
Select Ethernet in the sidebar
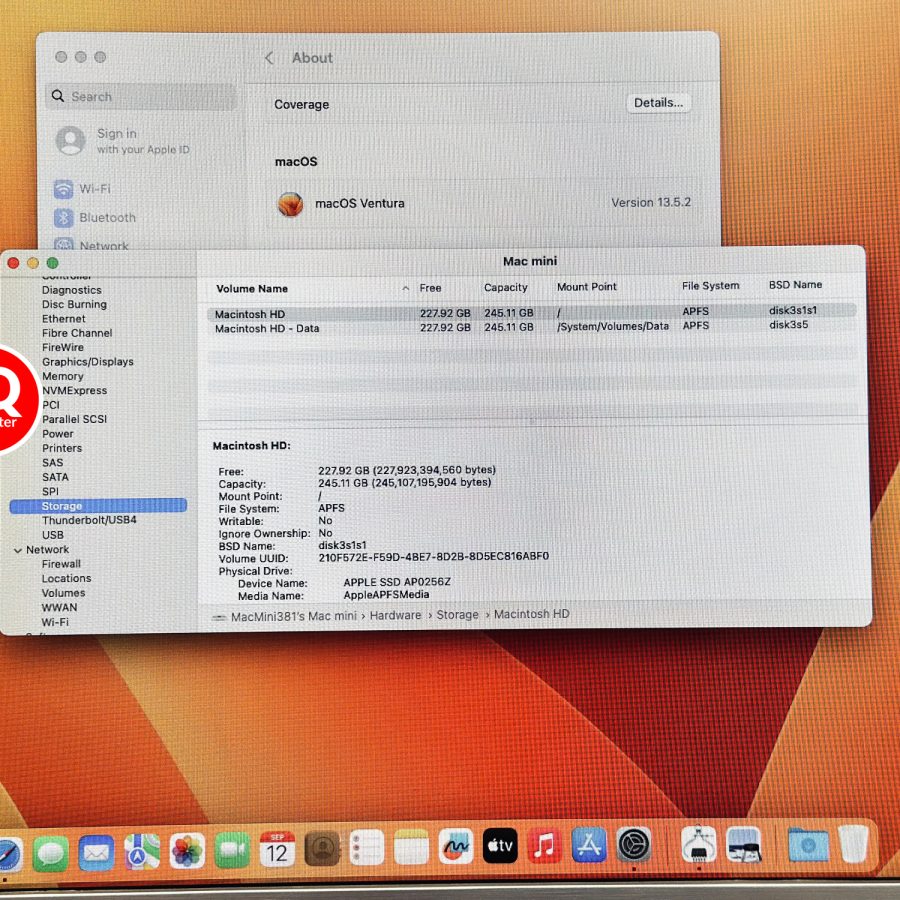coord(64,319)
